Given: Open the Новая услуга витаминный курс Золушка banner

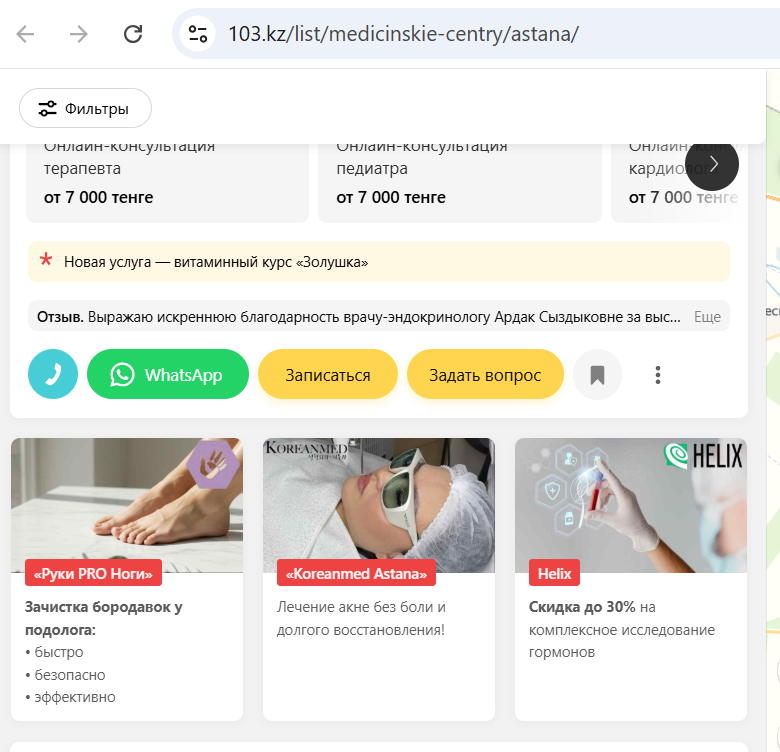Looking at the screenshot, I should coord(379,262).
